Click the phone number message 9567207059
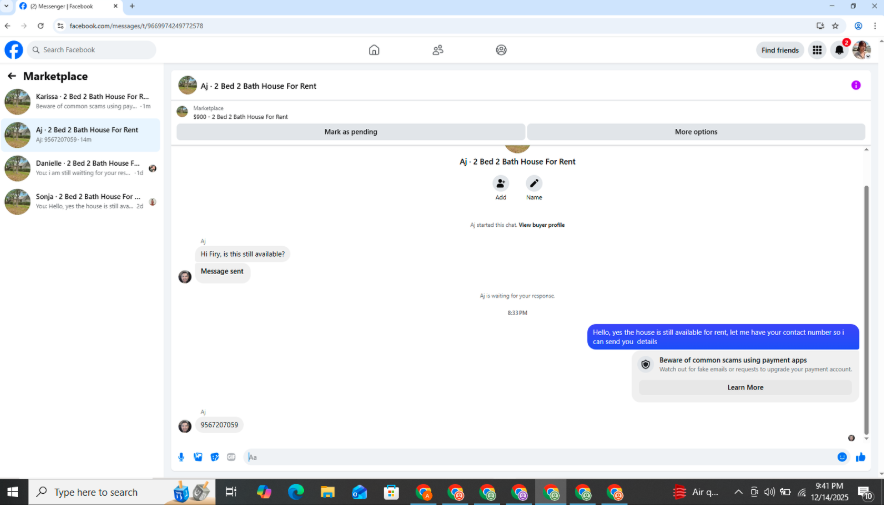The width and height of the screenshot is (884, 505). 219,425
